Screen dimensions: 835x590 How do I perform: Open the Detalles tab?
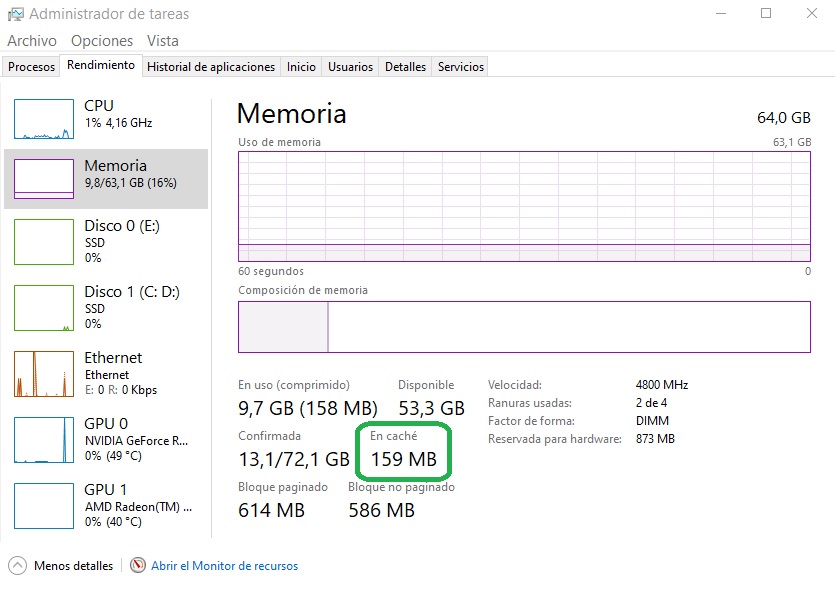click(x=405, y=67)
